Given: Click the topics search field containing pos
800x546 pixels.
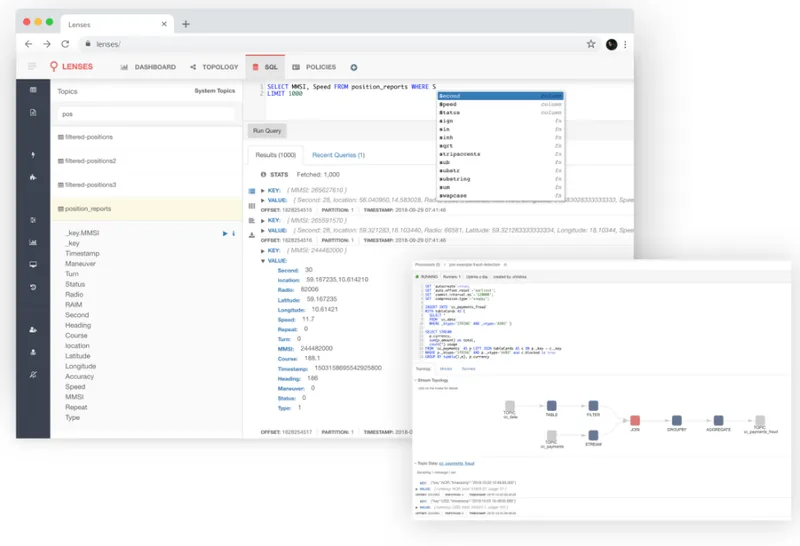Looking at the screenshot, I should coord(146,114).
